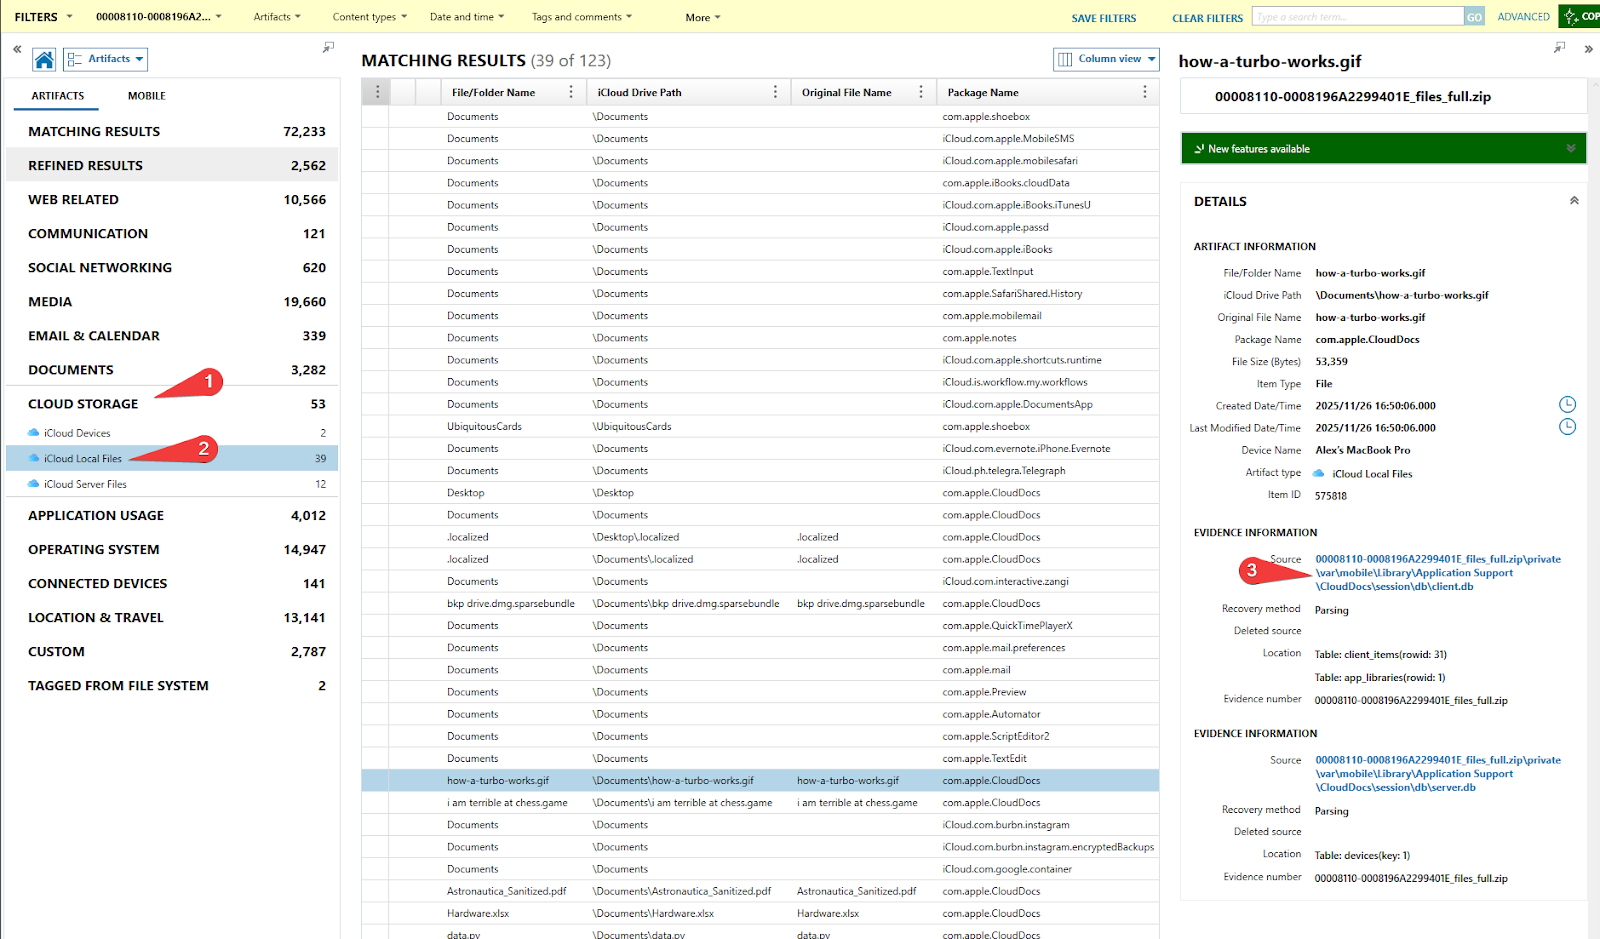Open the Tags and comments filter dropdown
1600x939 pixels.
click(582, 17)
